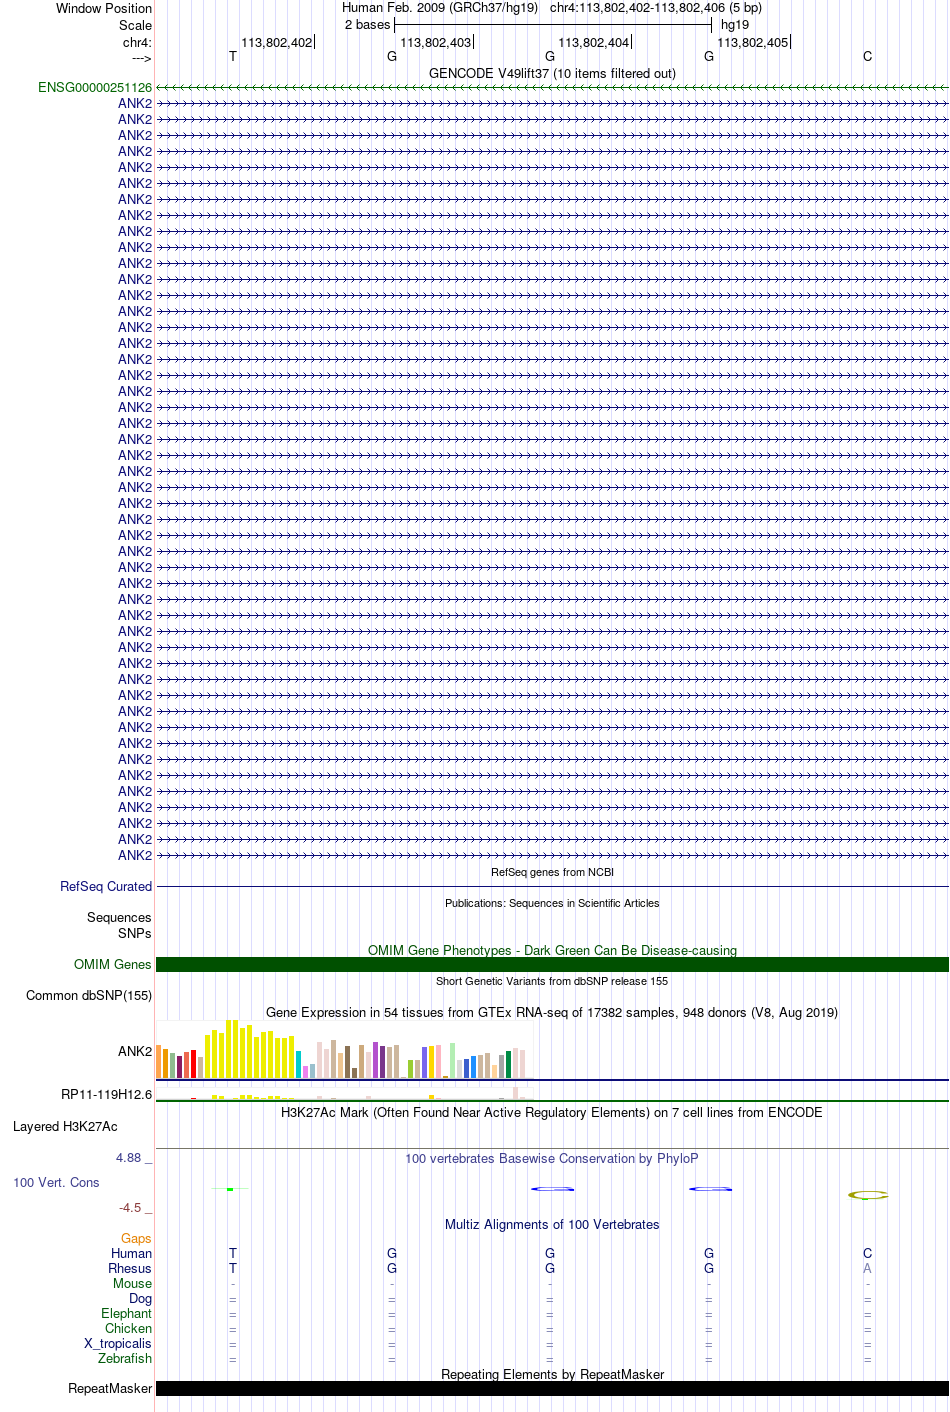Viewport: 950px width, 1412px height.
Task: Click the chr4: ruler label
Action: coord(138,44)
